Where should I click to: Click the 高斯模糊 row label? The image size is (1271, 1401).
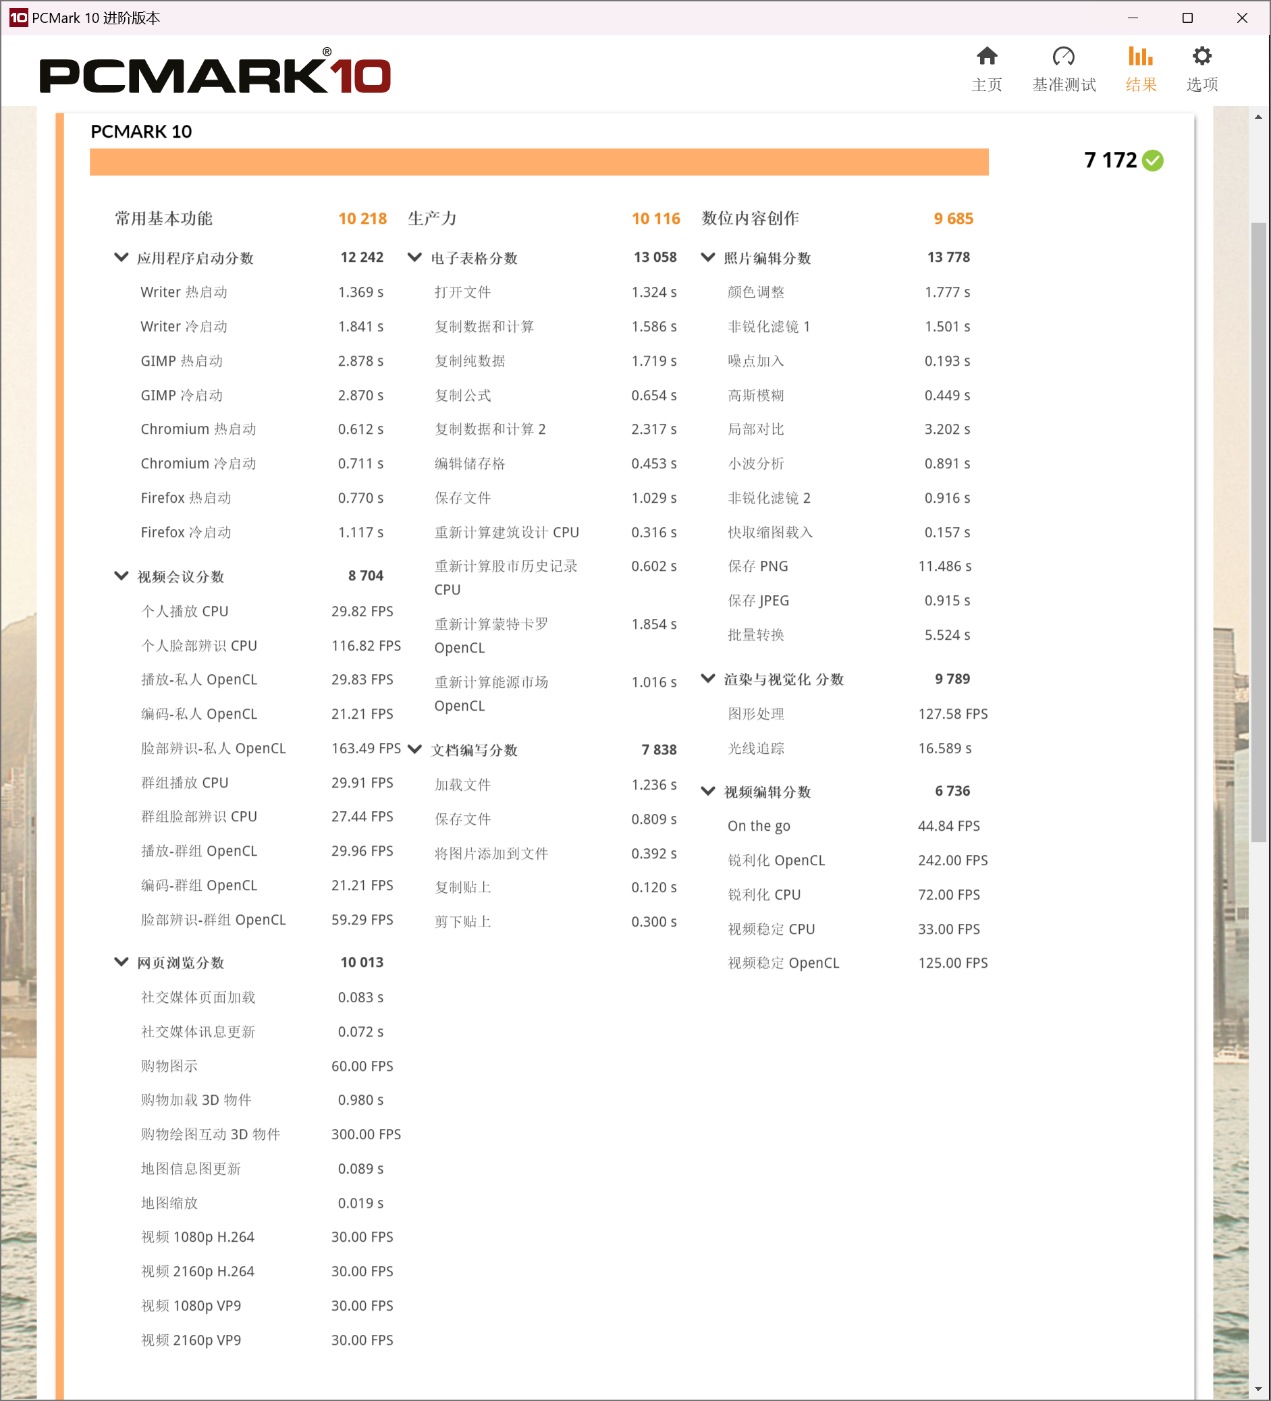[x=756, y=395]
